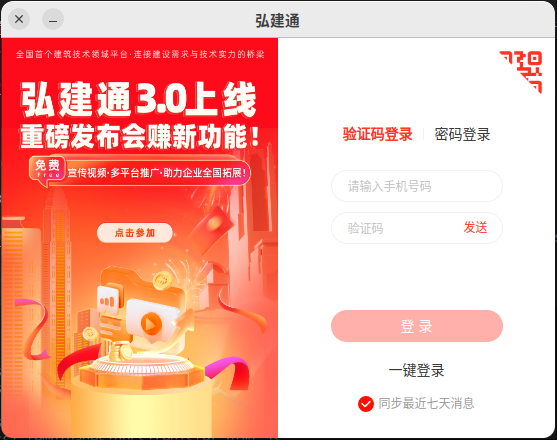Click the gold coin stack graphic

(121, 351)
